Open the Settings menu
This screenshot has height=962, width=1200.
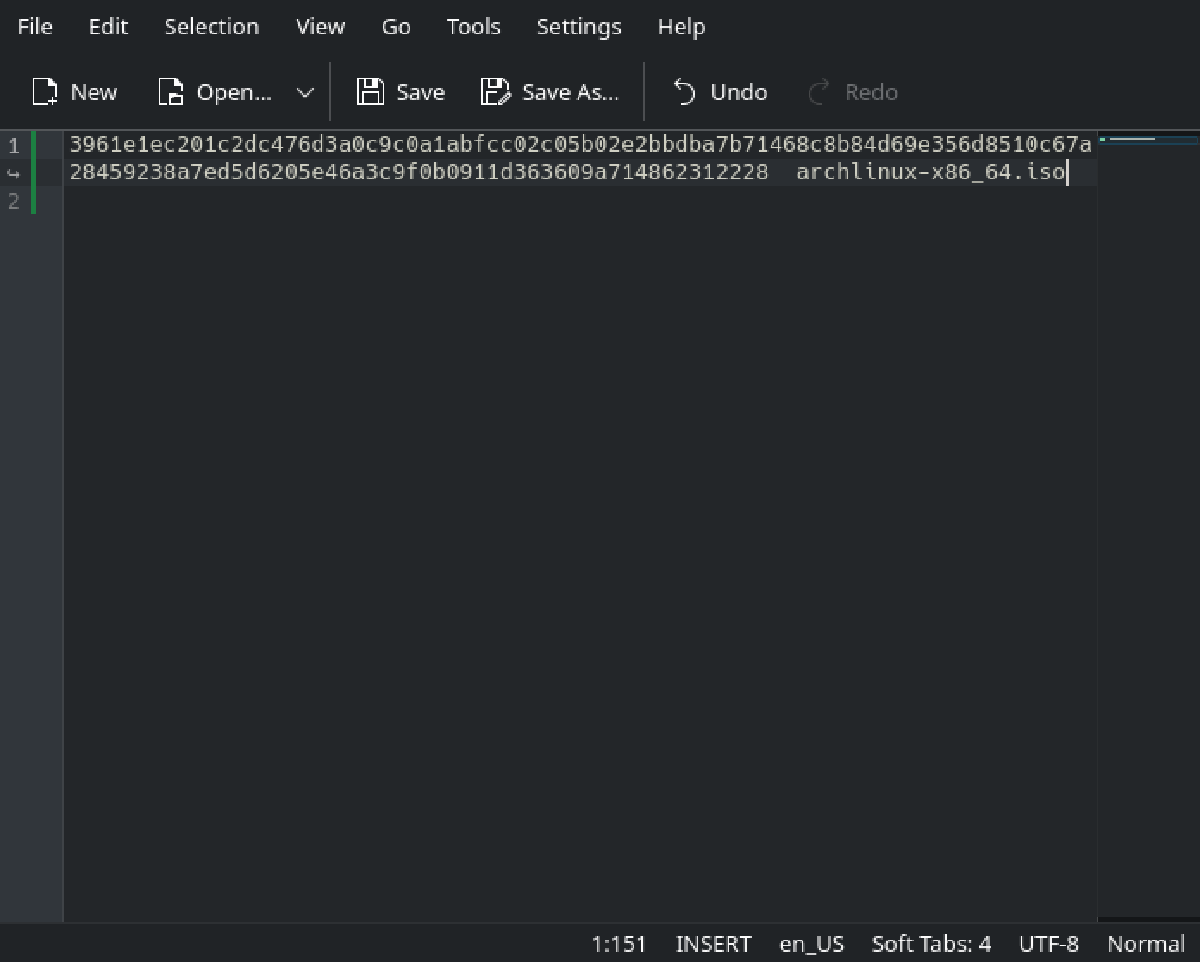click(x=579, y=27)
